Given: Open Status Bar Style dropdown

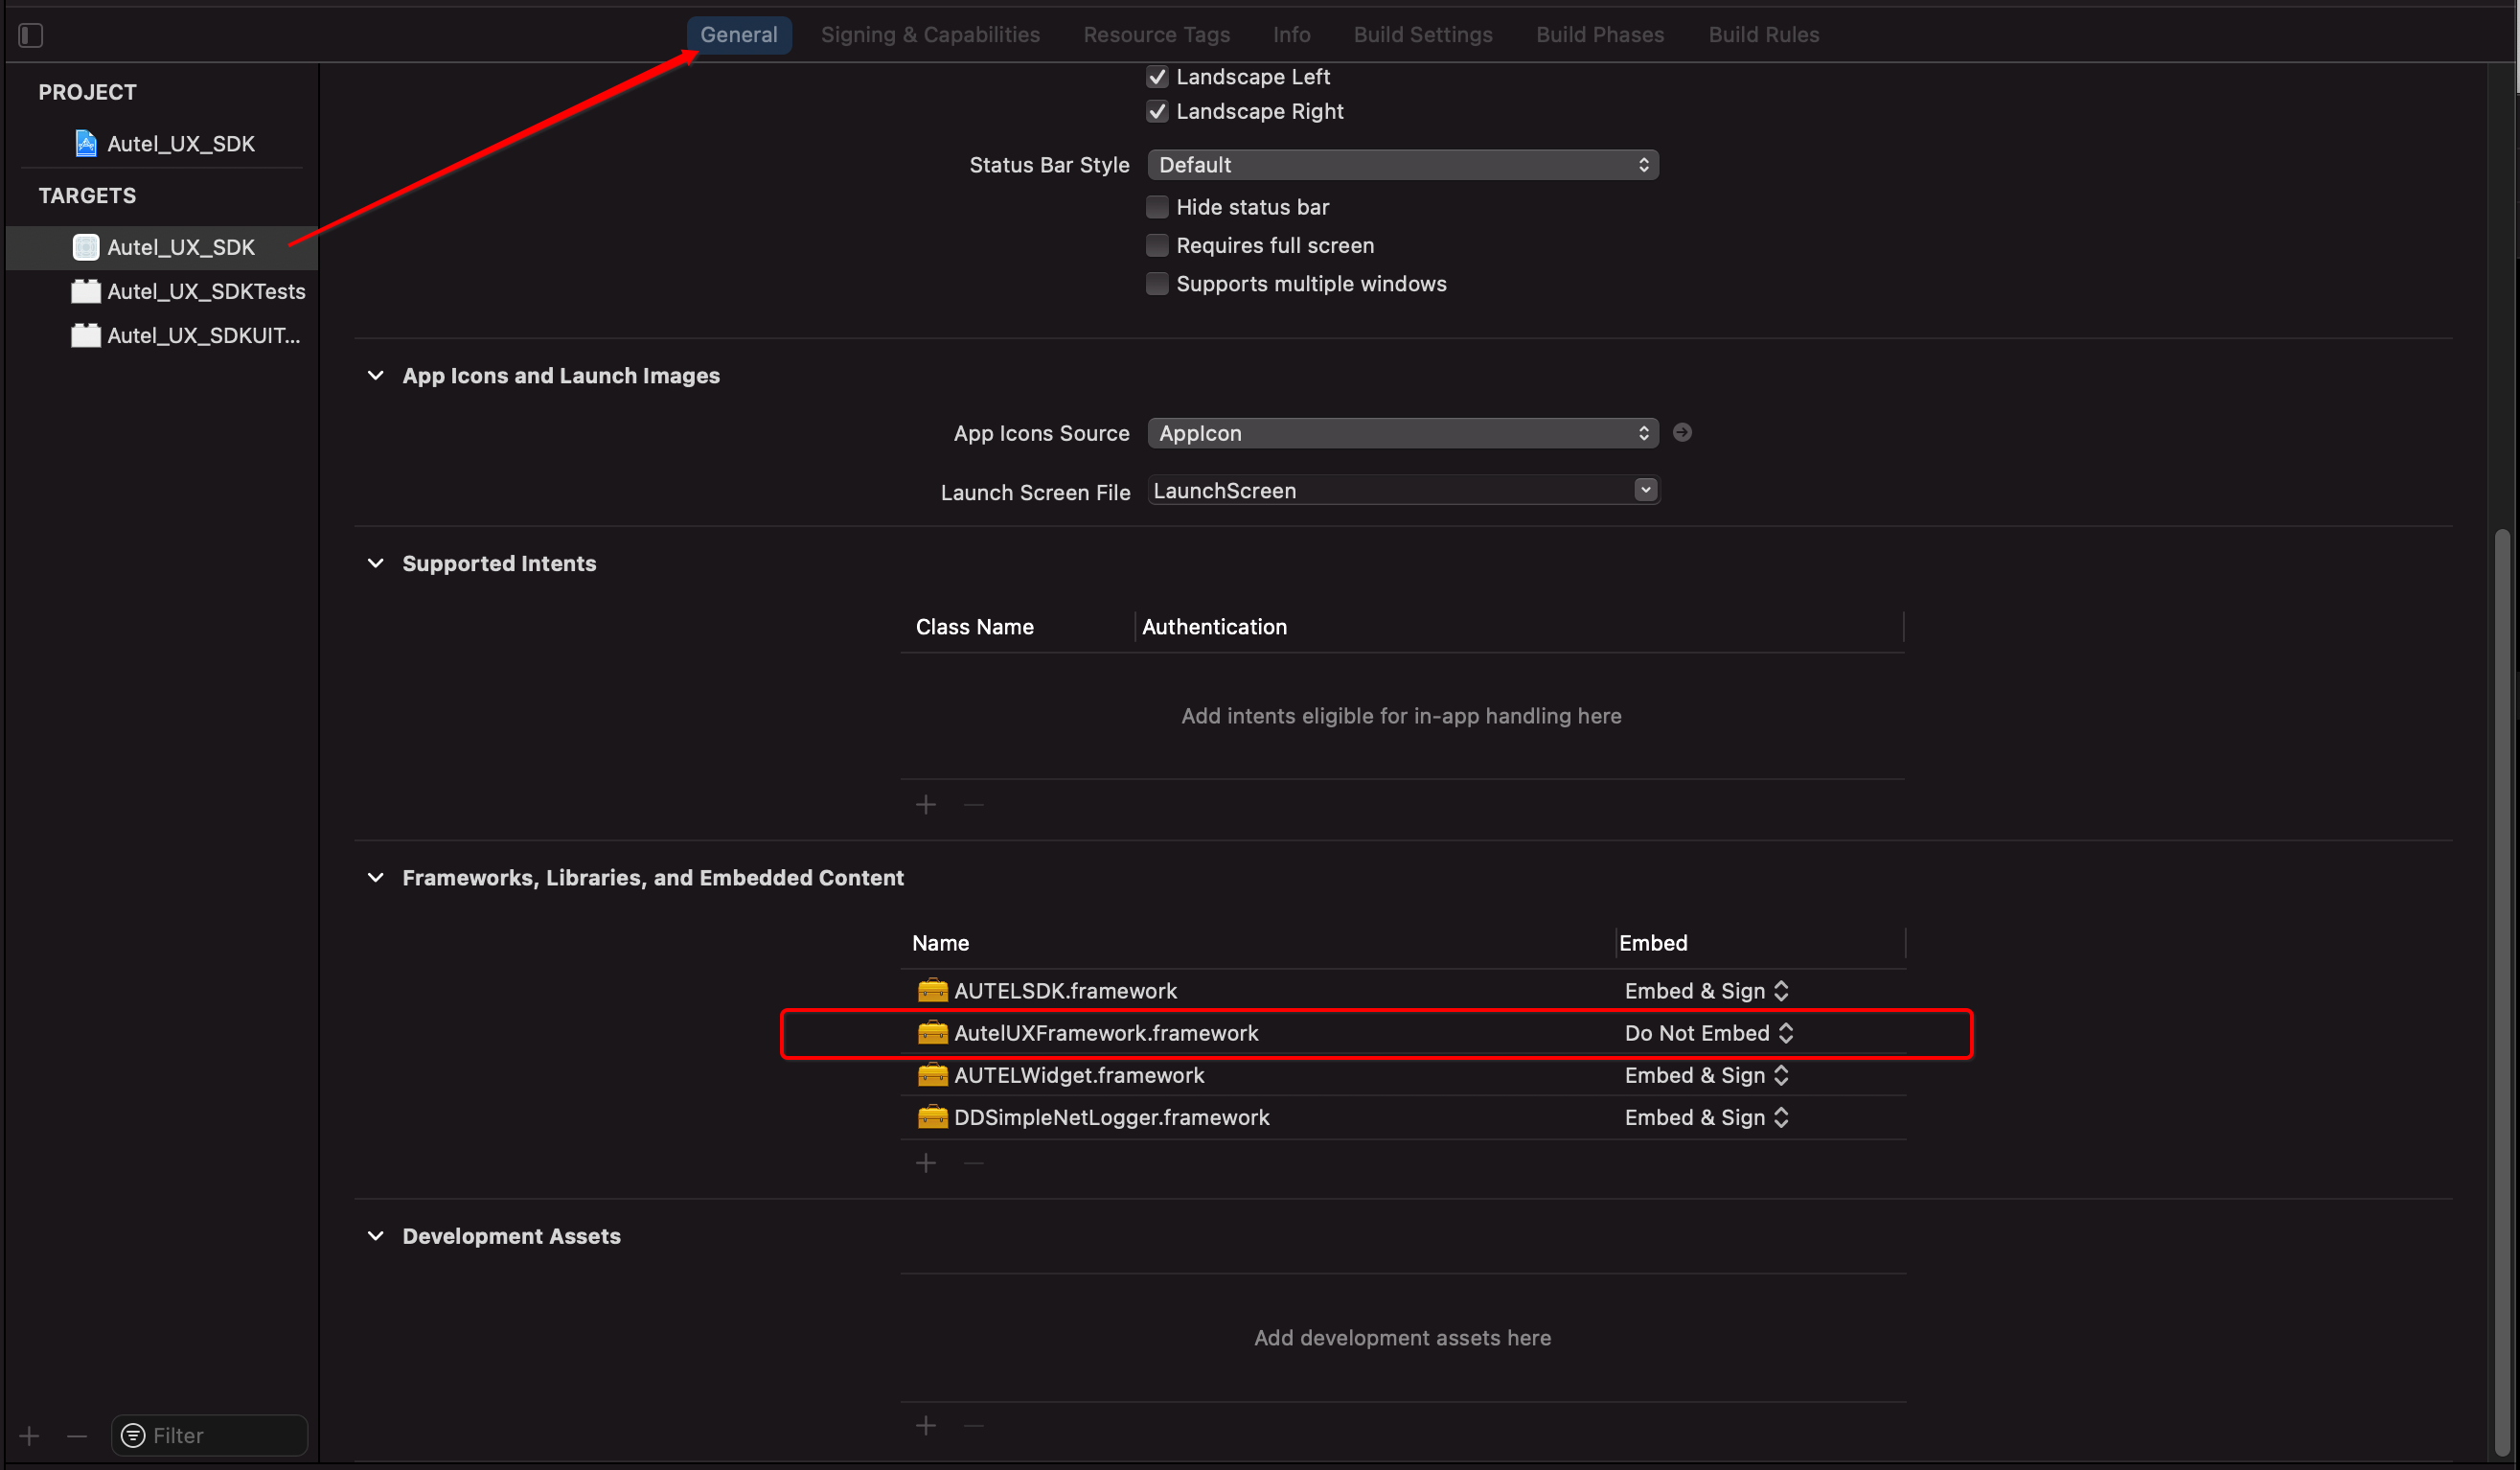Looking at the screenshot, I should tap(1399, 163).
